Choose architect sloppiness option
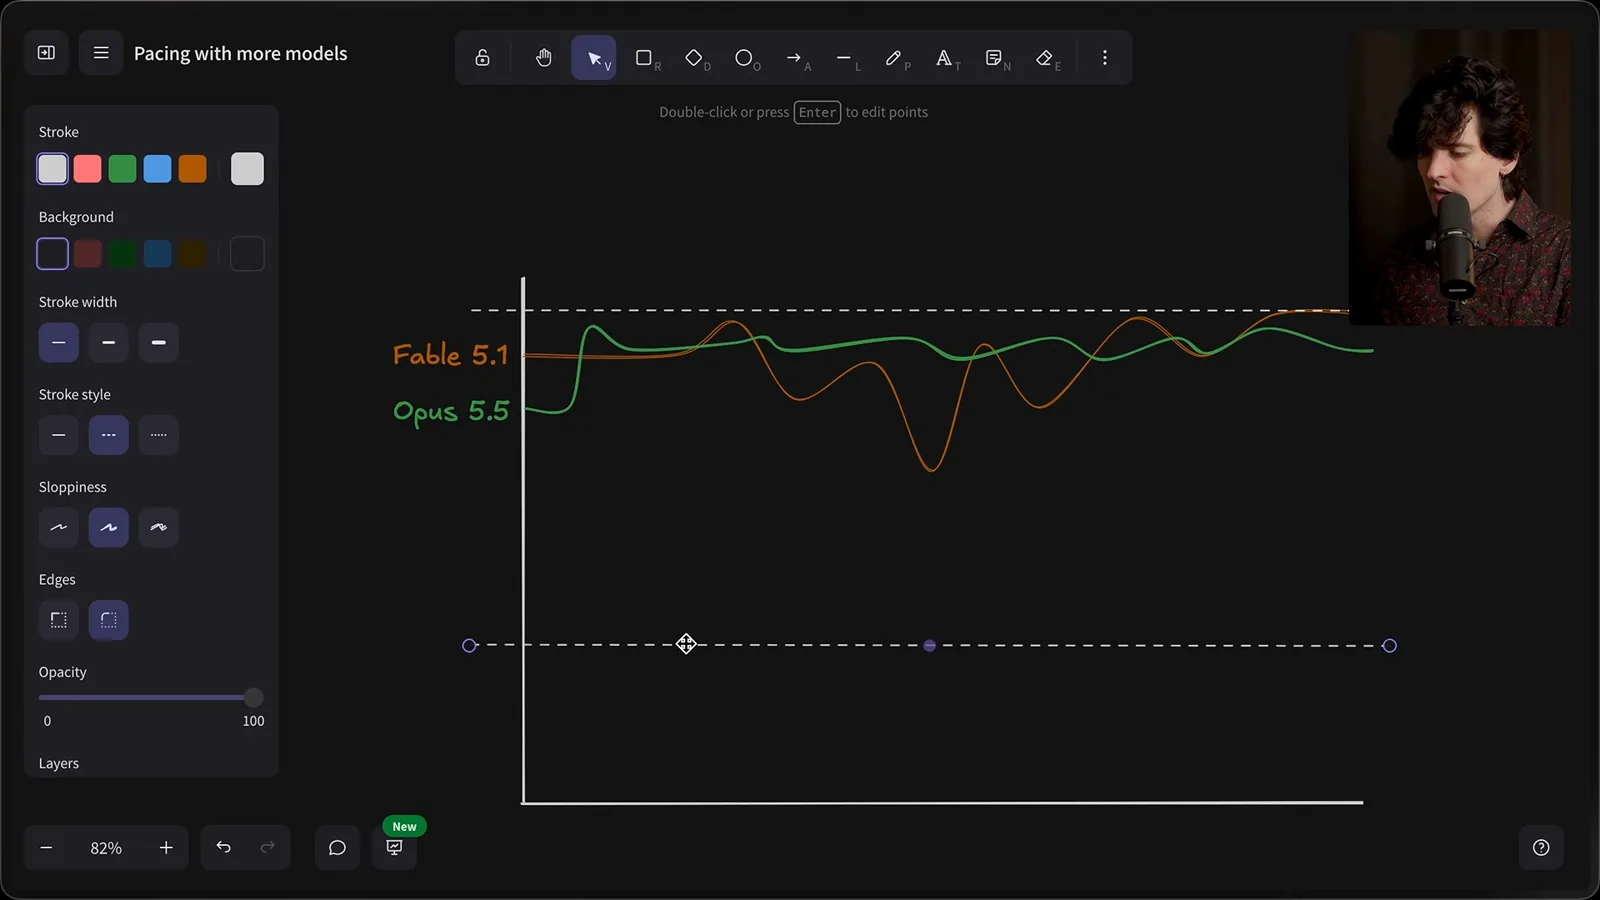Image resolution: width=1600 pixels, height=900 pixels. click(x=59, y=527)
